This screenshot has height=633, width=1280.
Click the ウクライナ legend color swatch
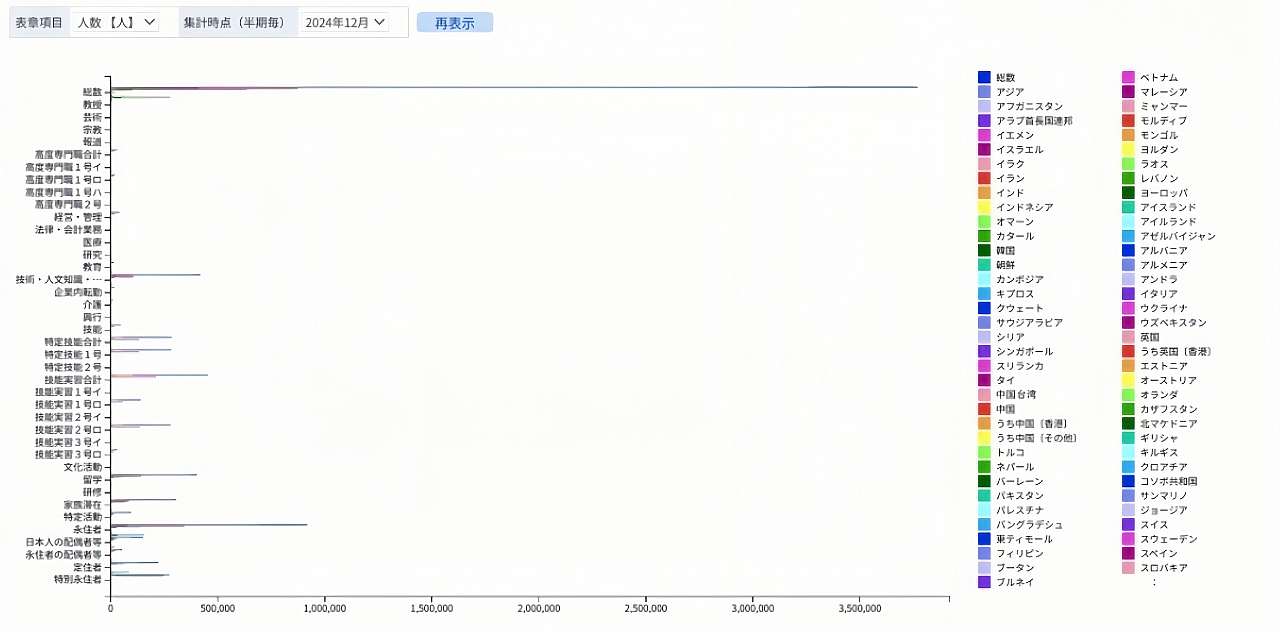click(1128, 308)
